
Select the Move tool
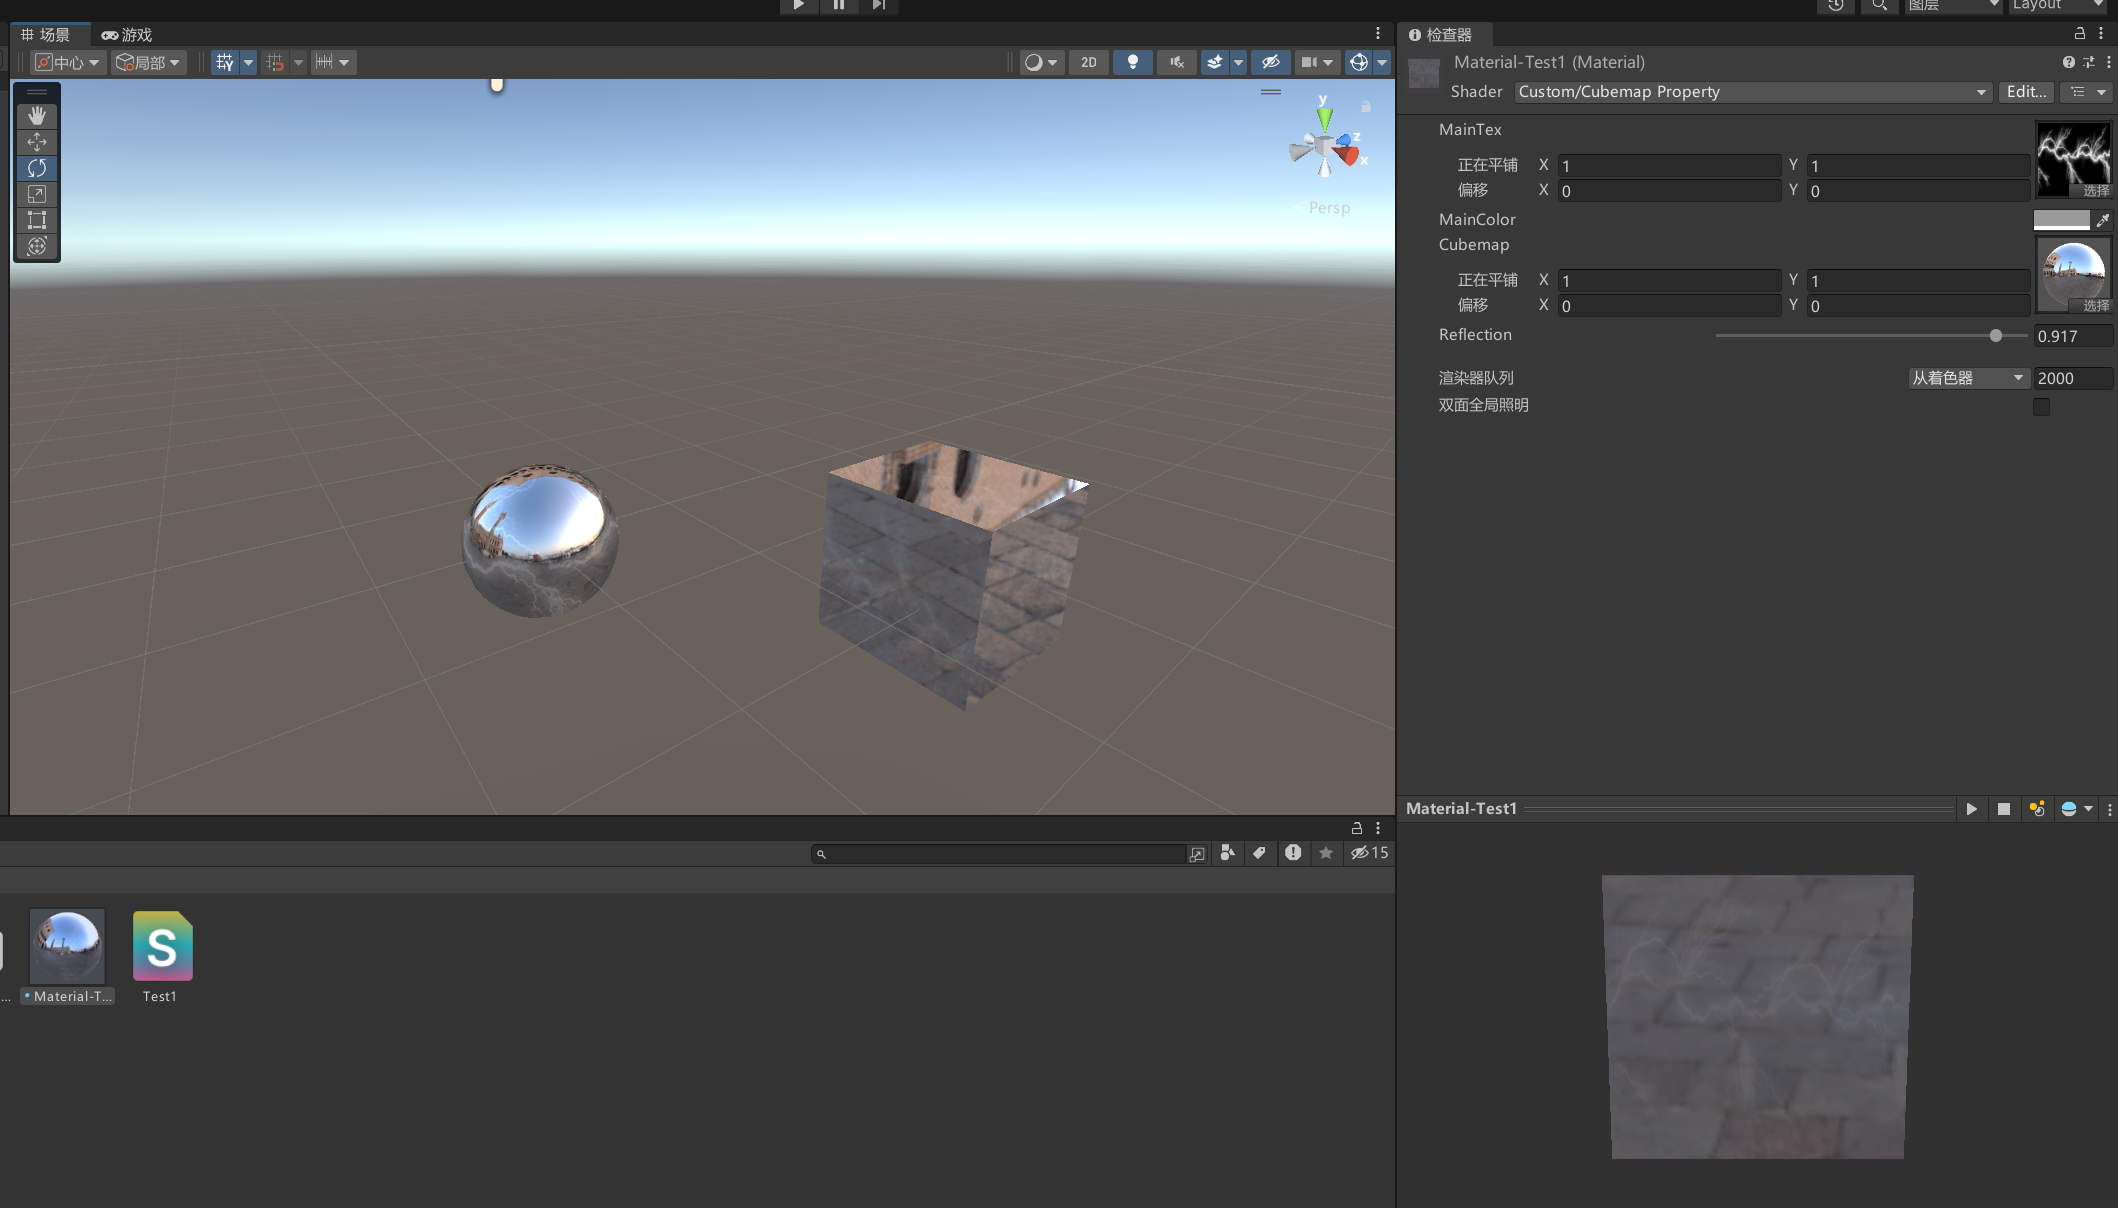tap(37, 142)
